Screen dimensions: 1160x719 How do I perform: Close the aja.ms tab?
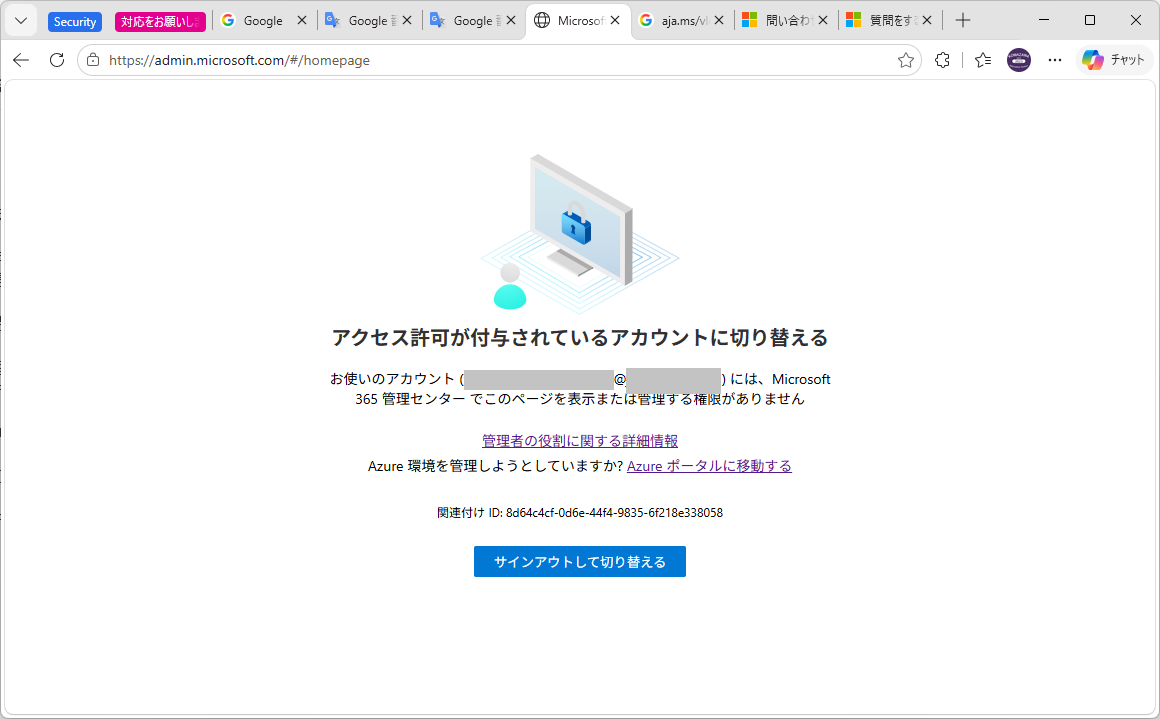tap(718, 21)
